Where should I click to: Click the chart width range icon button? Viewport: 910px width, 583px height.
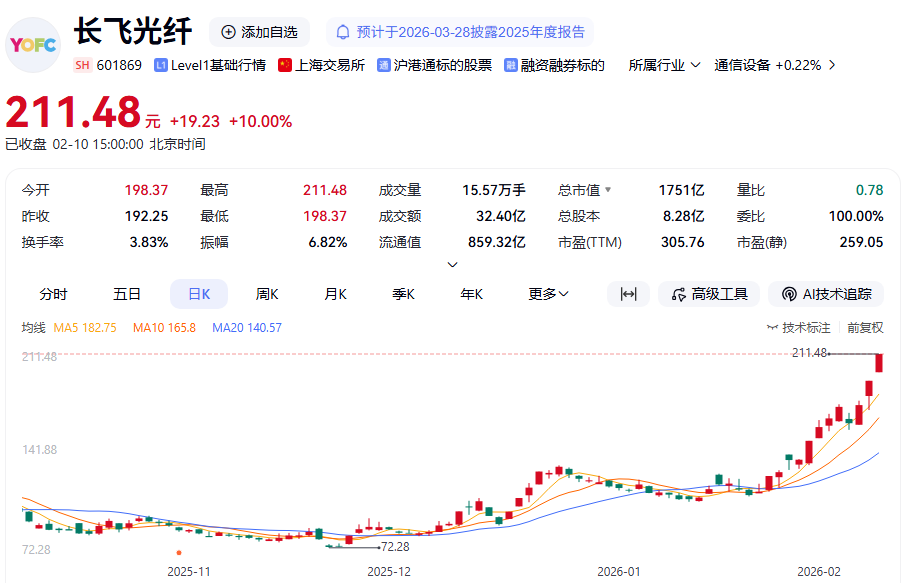click(x=628, y=294)
